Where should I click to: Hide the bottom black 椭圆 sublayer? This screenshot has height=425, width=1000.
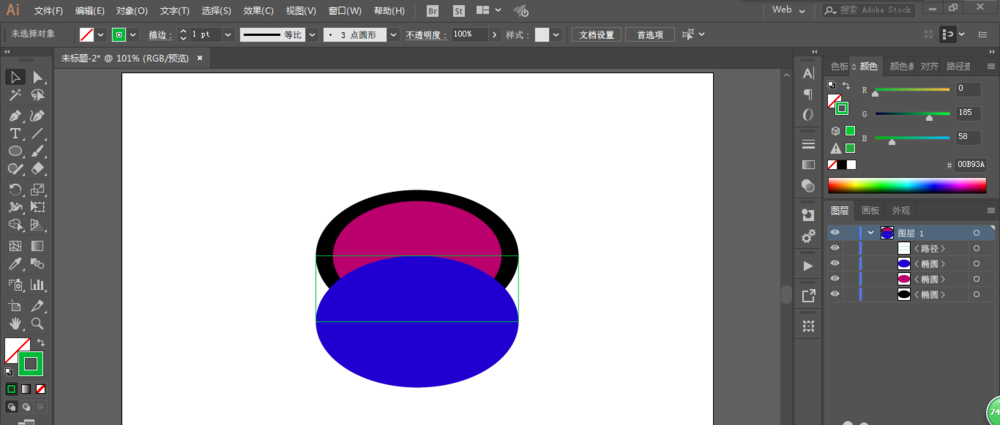coord(835,295)
